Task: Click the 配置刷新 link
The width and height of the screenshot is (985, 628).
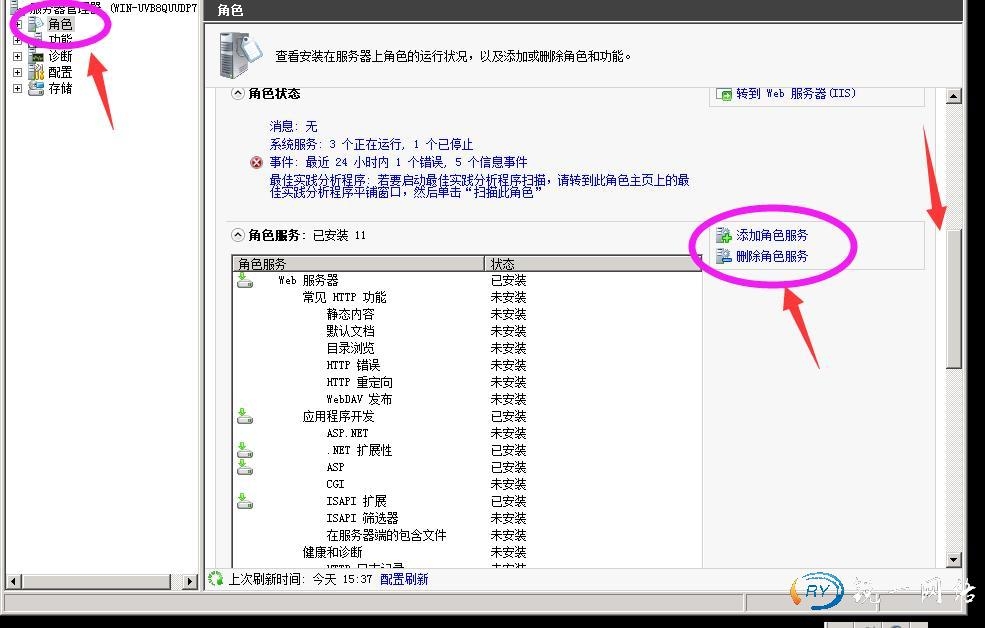Action: click(404, 579)
